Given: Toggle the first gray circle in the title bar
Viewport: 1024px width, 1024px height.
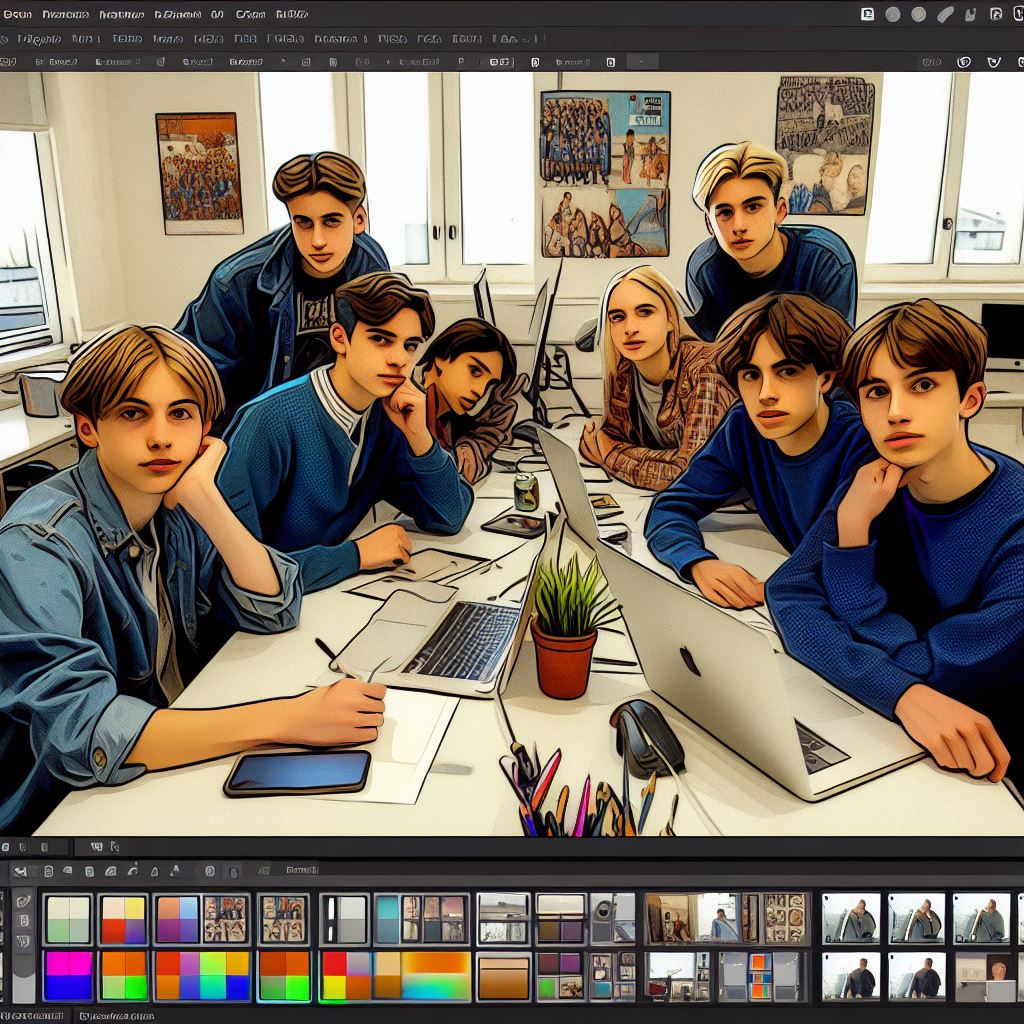Looking at the screenshot, I should (893, 14).
